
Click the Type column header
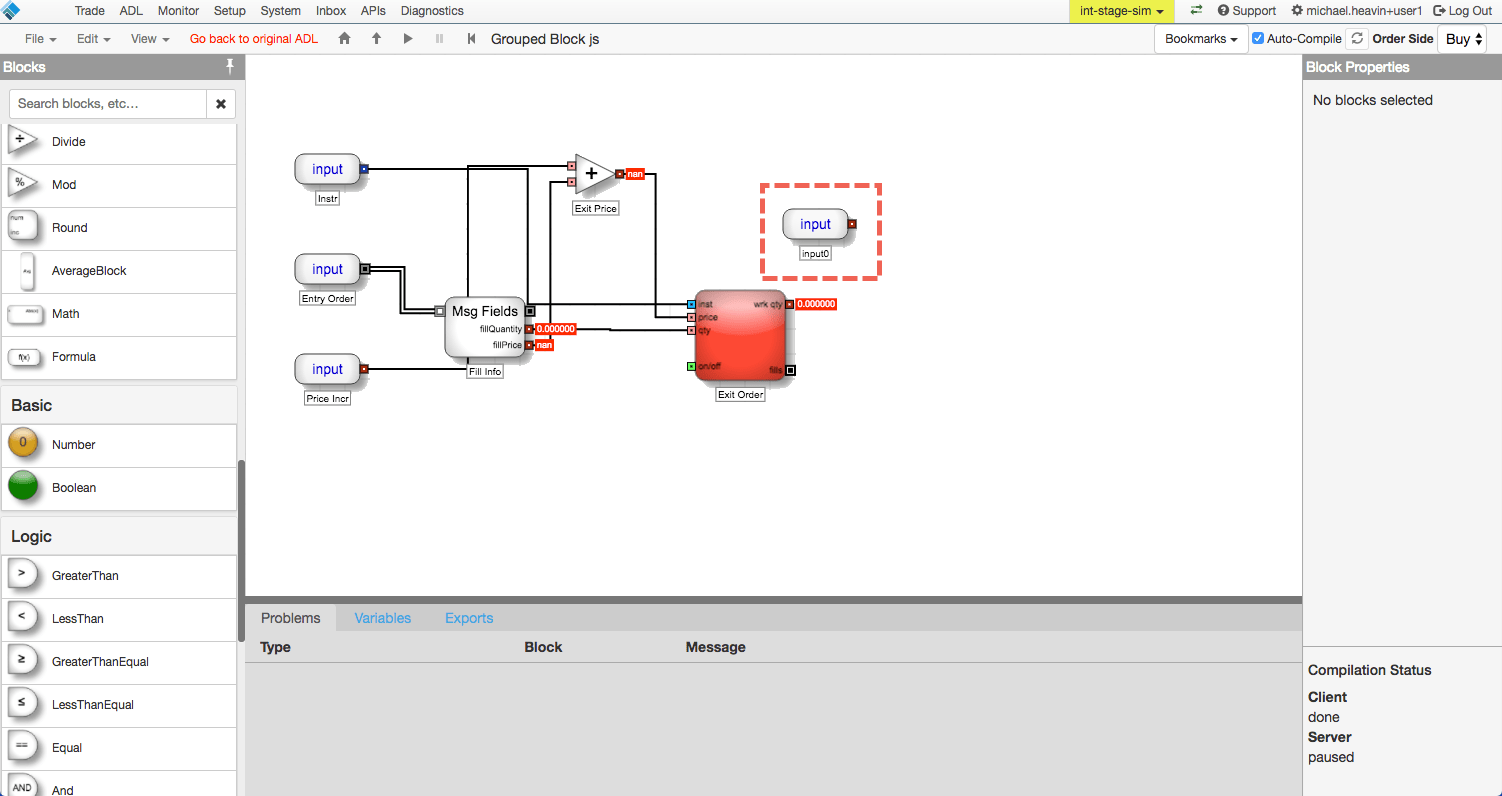click(x=275, y=647)
